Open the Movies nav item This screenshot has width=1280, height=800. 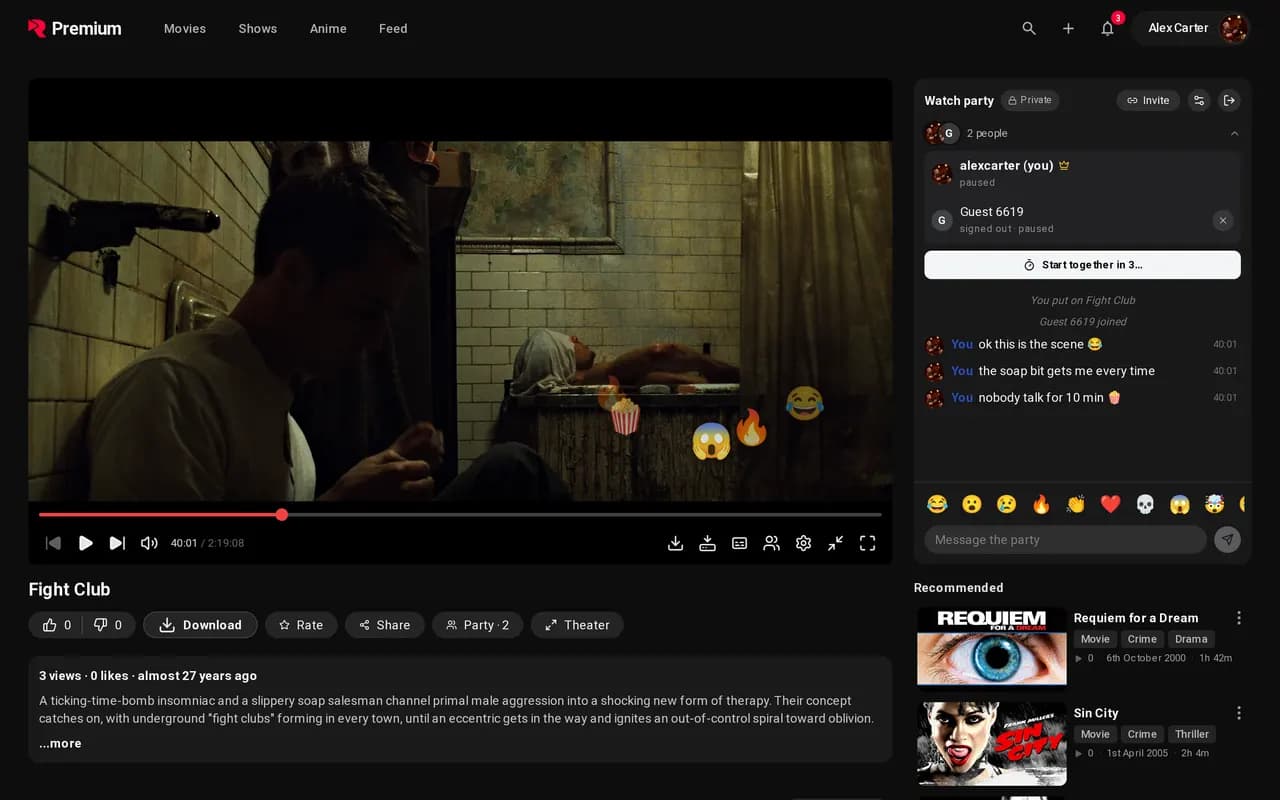[x=185, y=28]
